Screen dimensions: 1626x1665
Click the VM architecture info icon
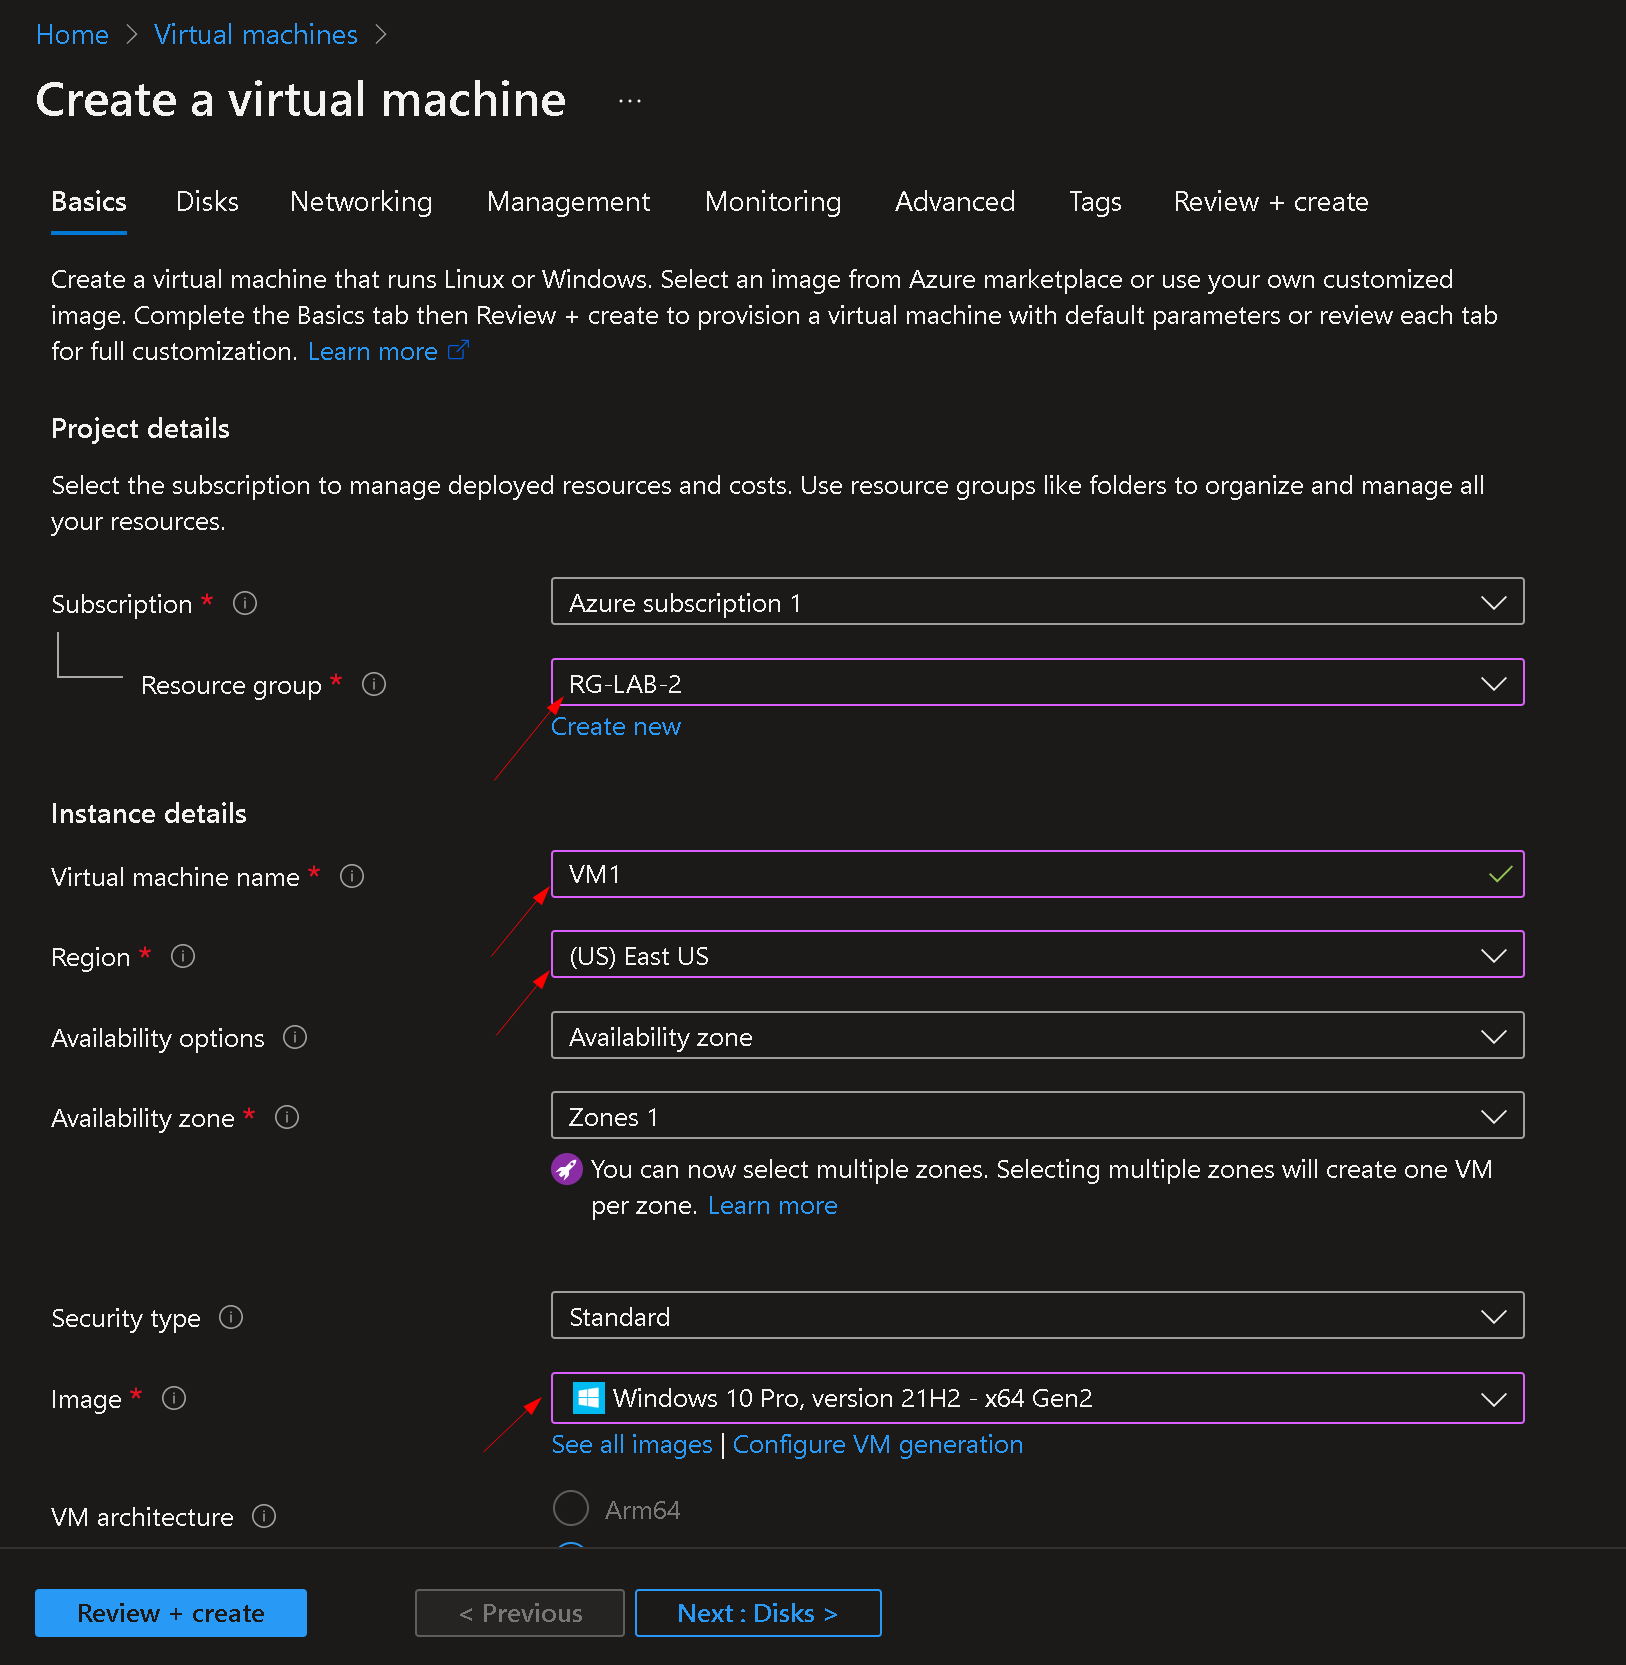click(264, 1516)
